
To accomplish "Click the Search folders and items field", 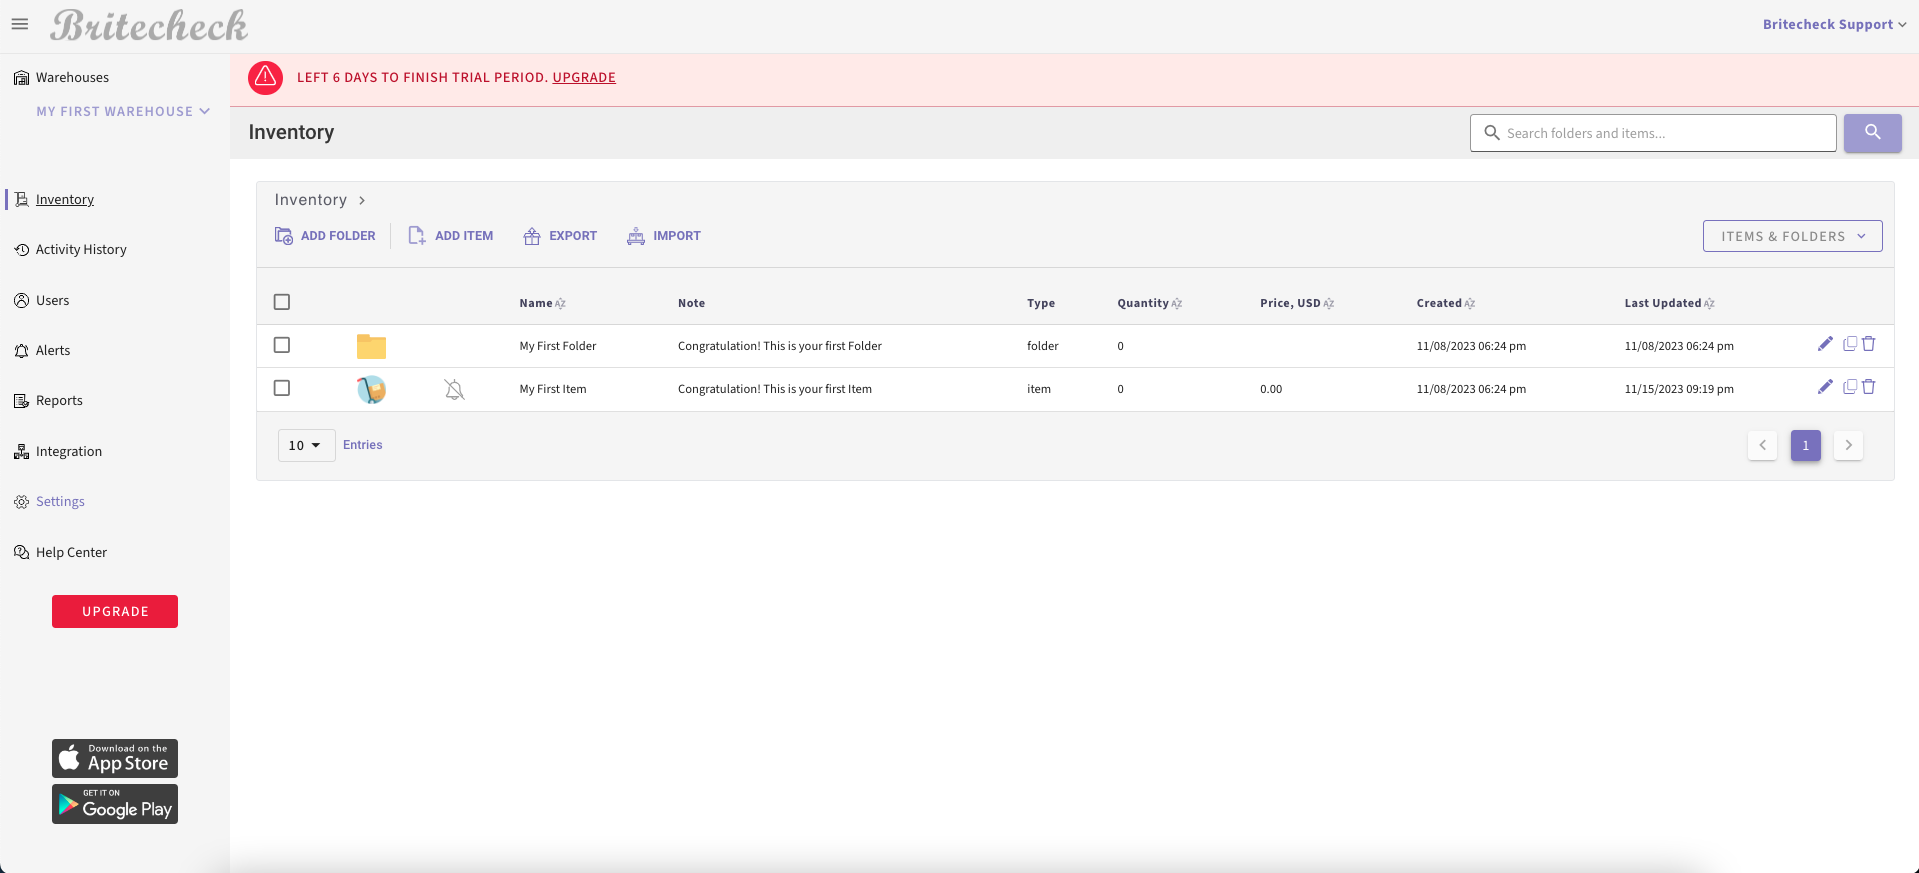I will pos(1653,133).
